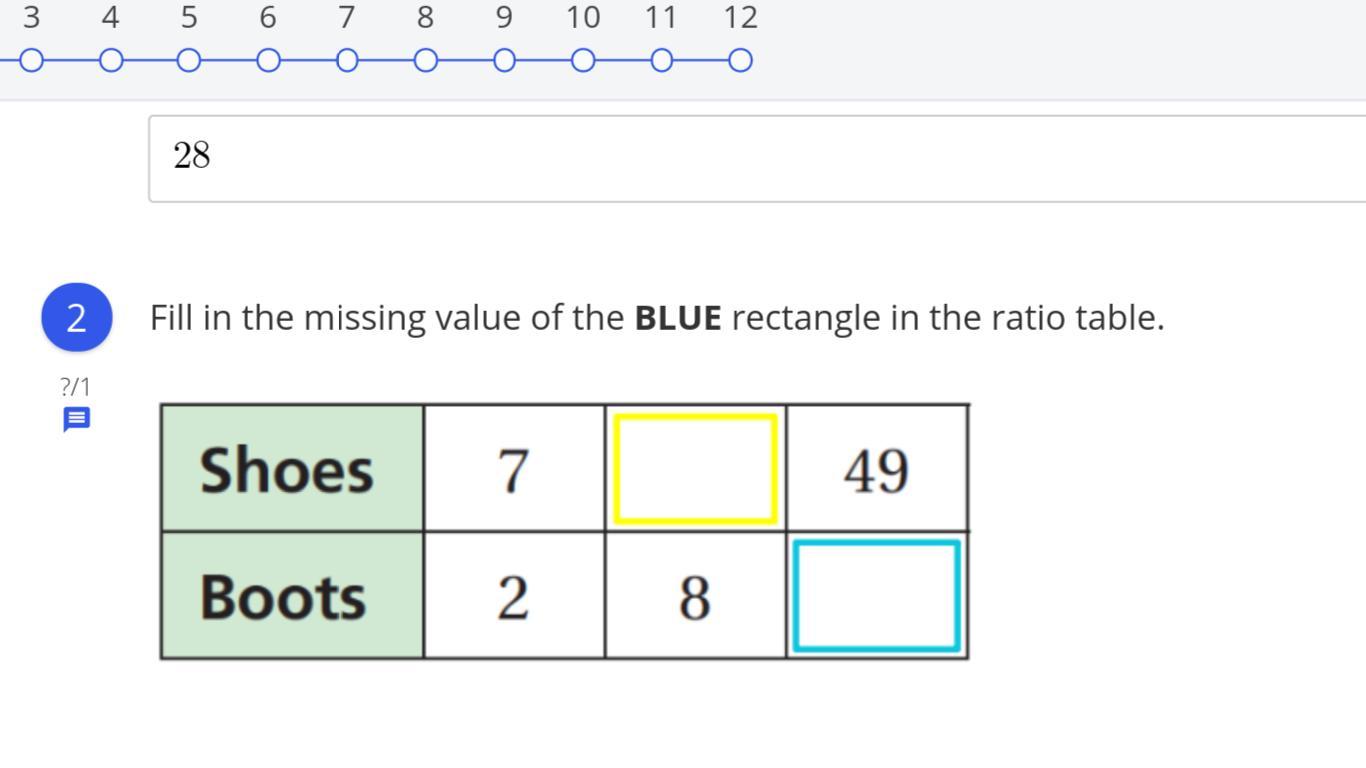Click the ?/1 score indicator

(75, 387)
